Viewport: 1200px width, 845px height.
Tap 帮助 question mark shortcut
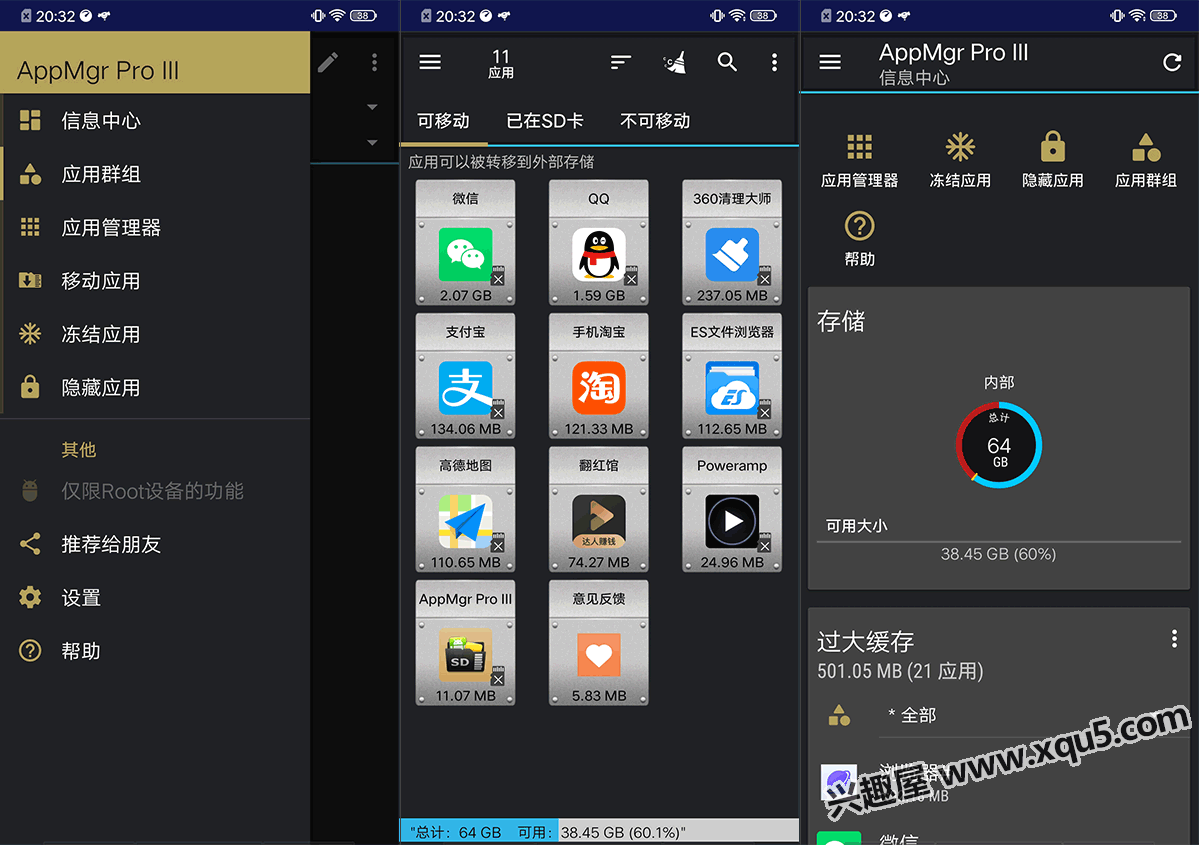point(860,238)
